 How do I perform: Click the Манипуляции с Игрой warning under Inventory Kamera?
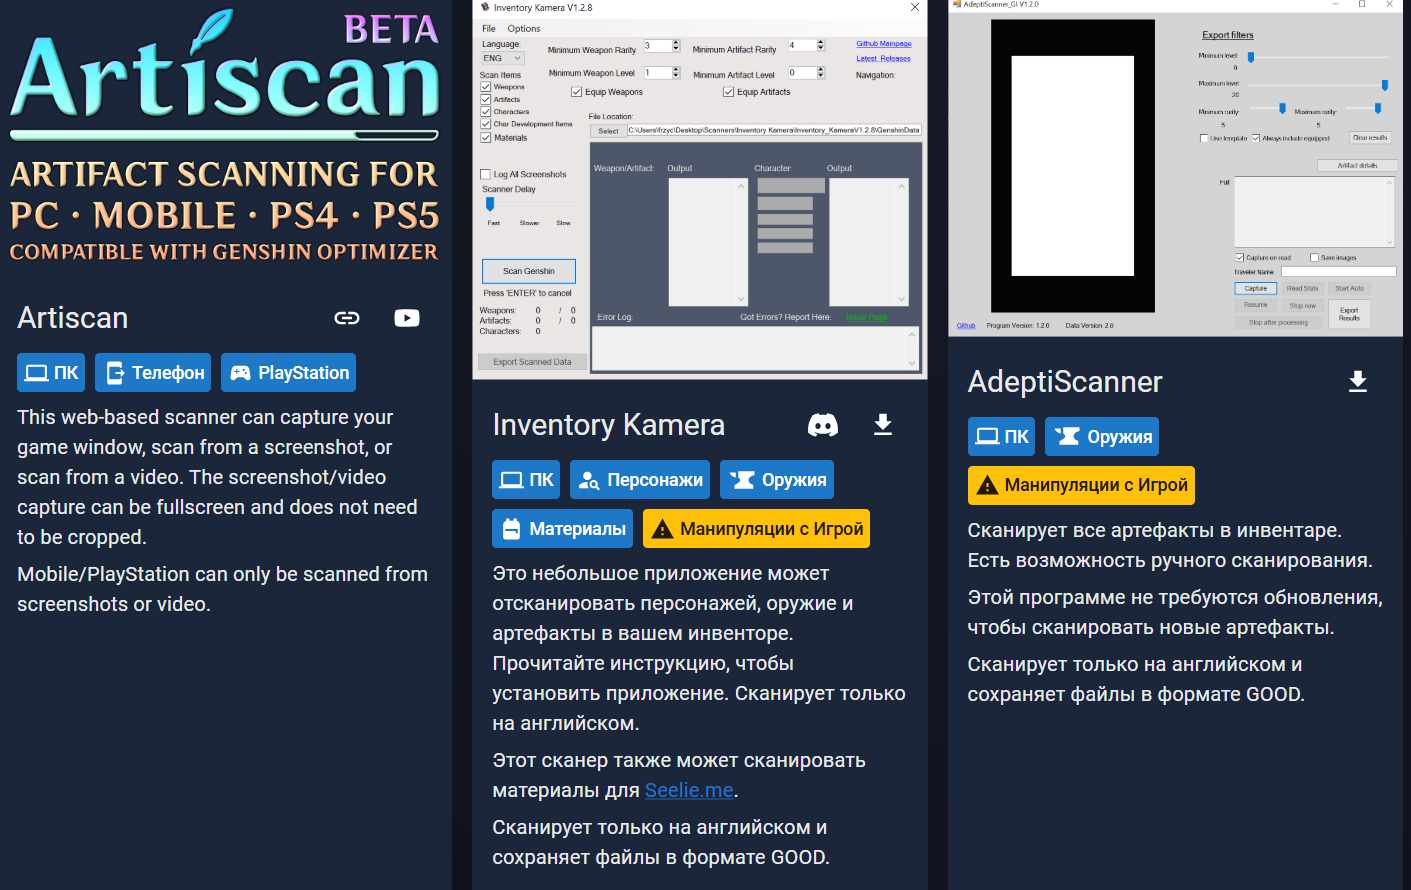(x=756, y=529)
